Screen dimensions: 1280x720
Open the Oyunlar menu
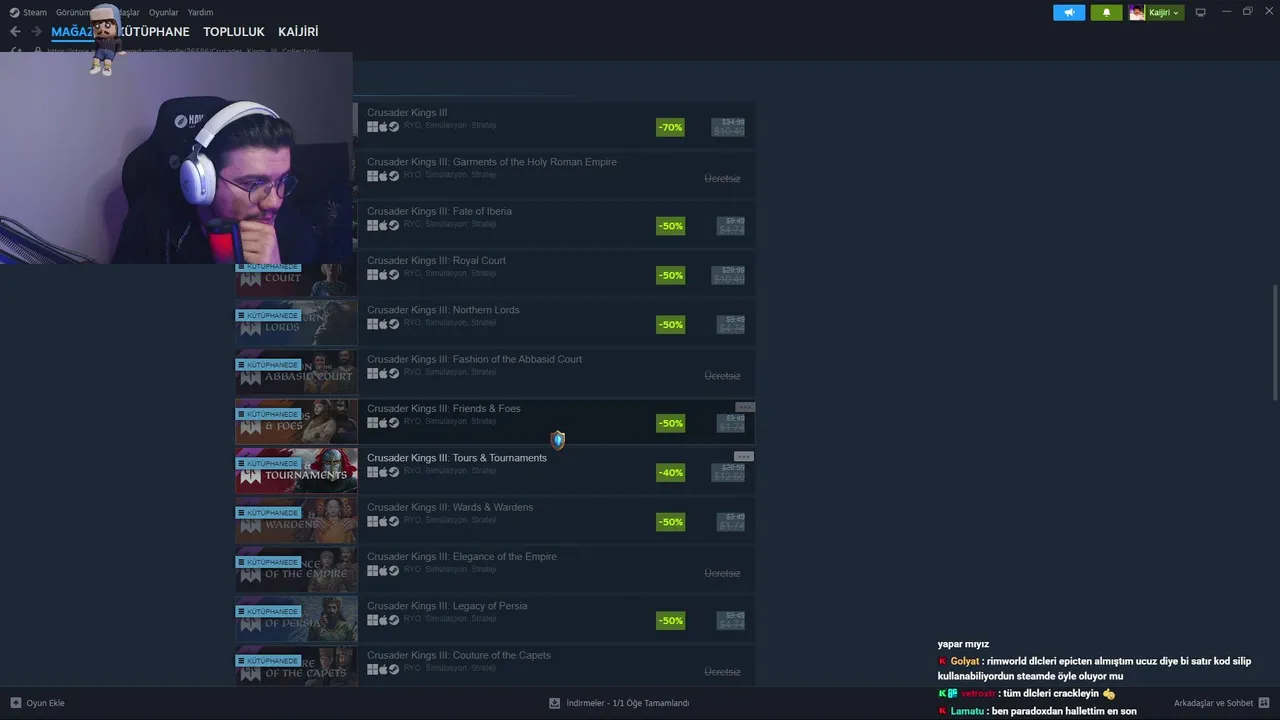point(163,12)
